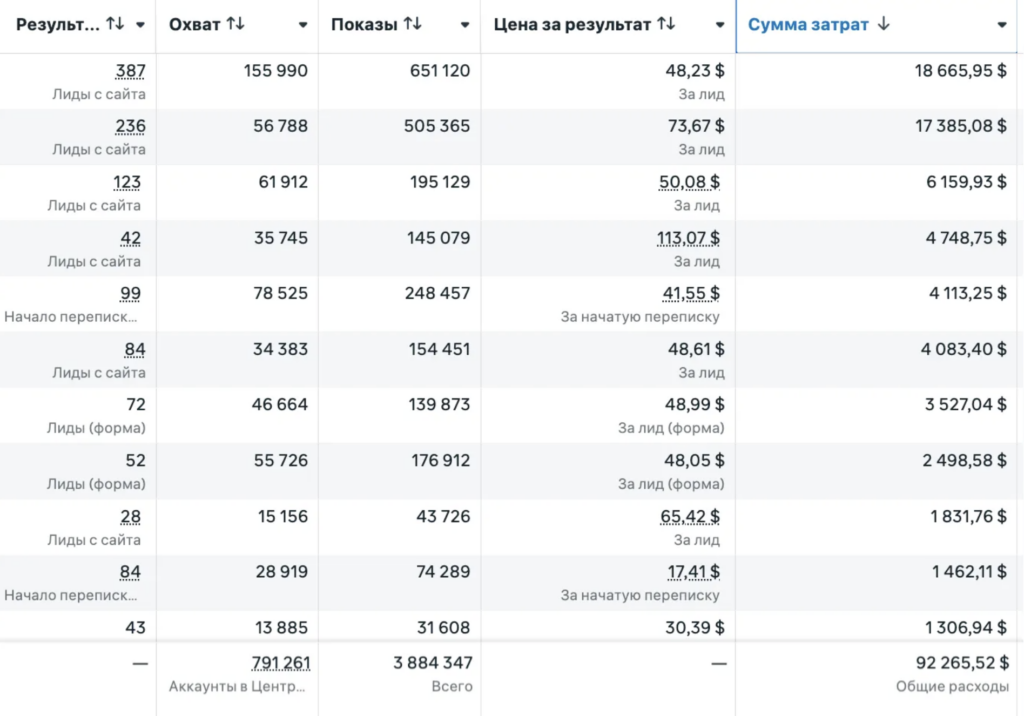The height and width of the screenshot is (716, 1024).
Task: Select the spend cell 18 665,95 $
Action: 961,71
